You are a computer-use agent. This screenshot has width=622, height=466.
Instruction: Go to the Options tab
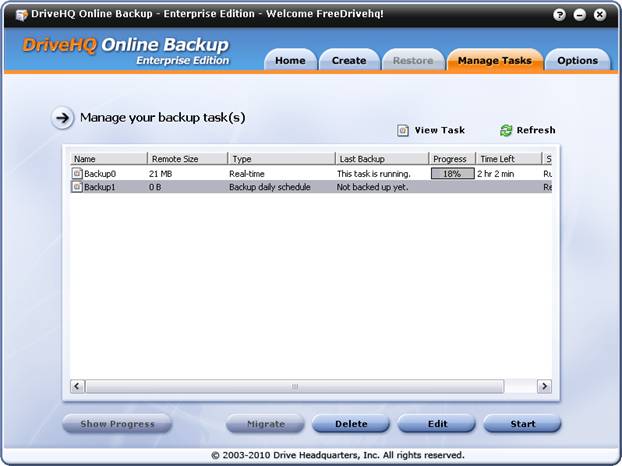tap(577, 61)
